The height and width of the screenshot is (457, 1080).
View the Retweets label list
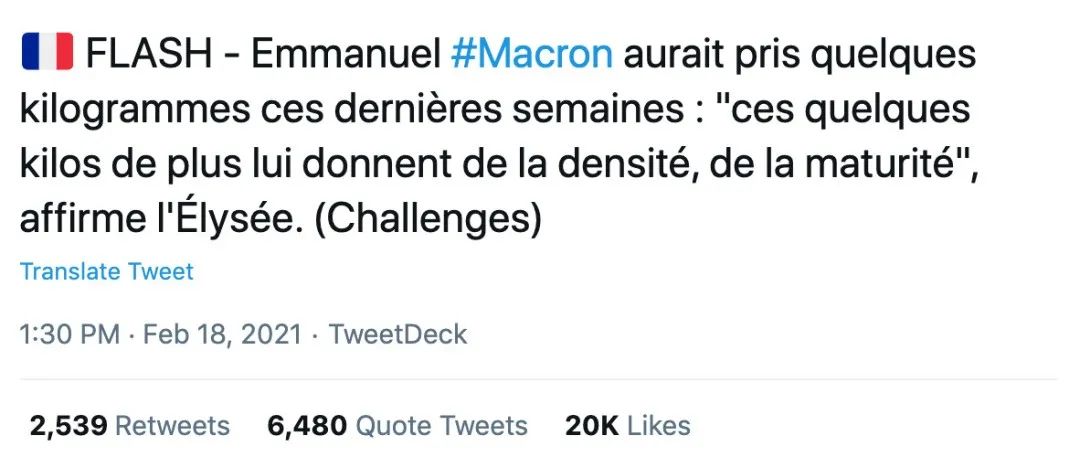(173, 425)
